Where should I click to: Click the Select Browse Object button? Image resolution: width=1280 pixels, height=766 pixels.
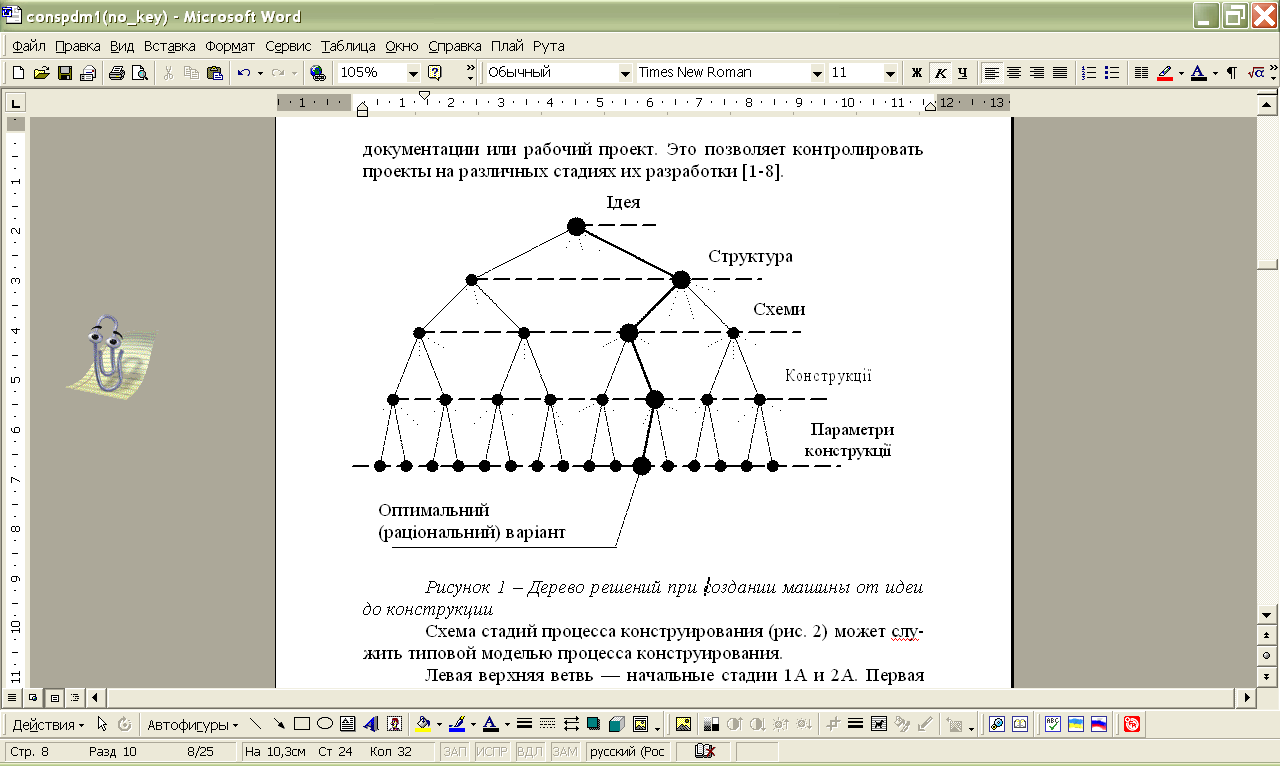1268,655
